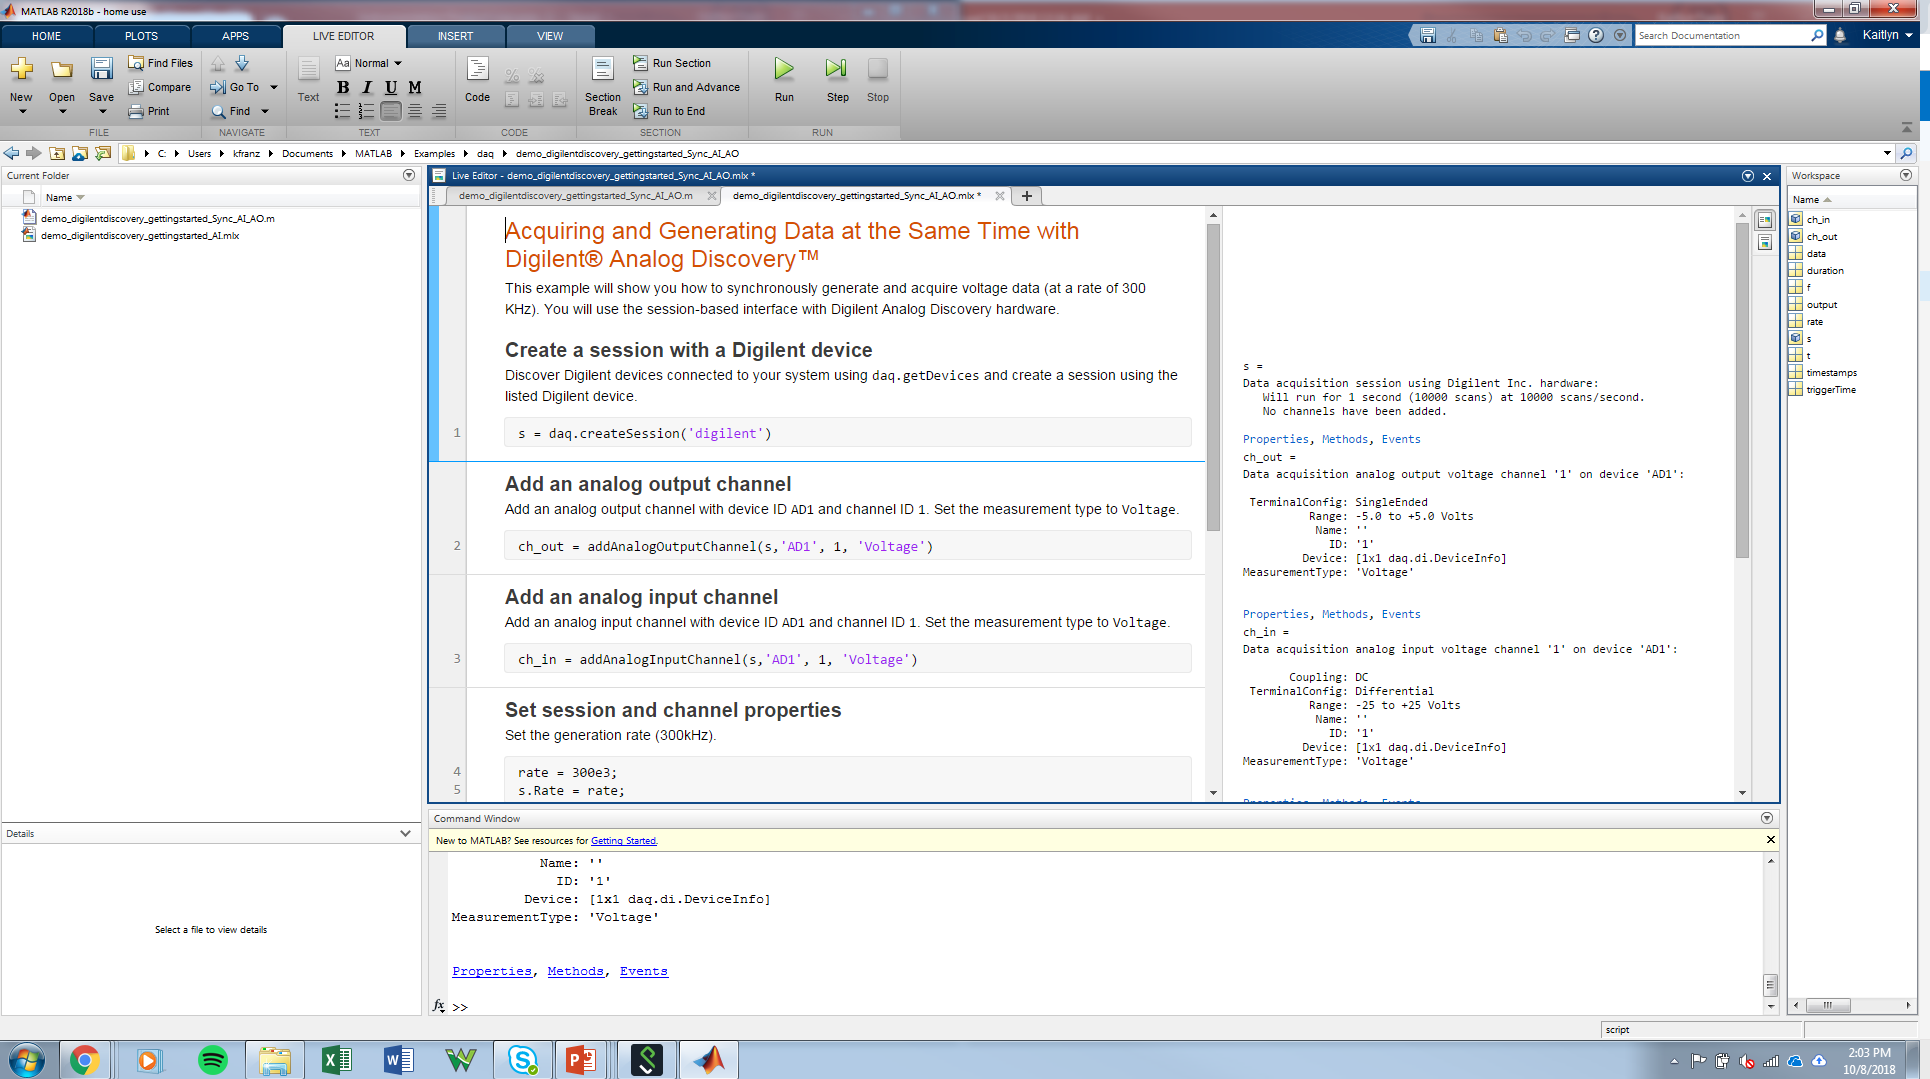Click in the Command Window prompt
1930x1079 pixels.
click(x=600, y=1006)
